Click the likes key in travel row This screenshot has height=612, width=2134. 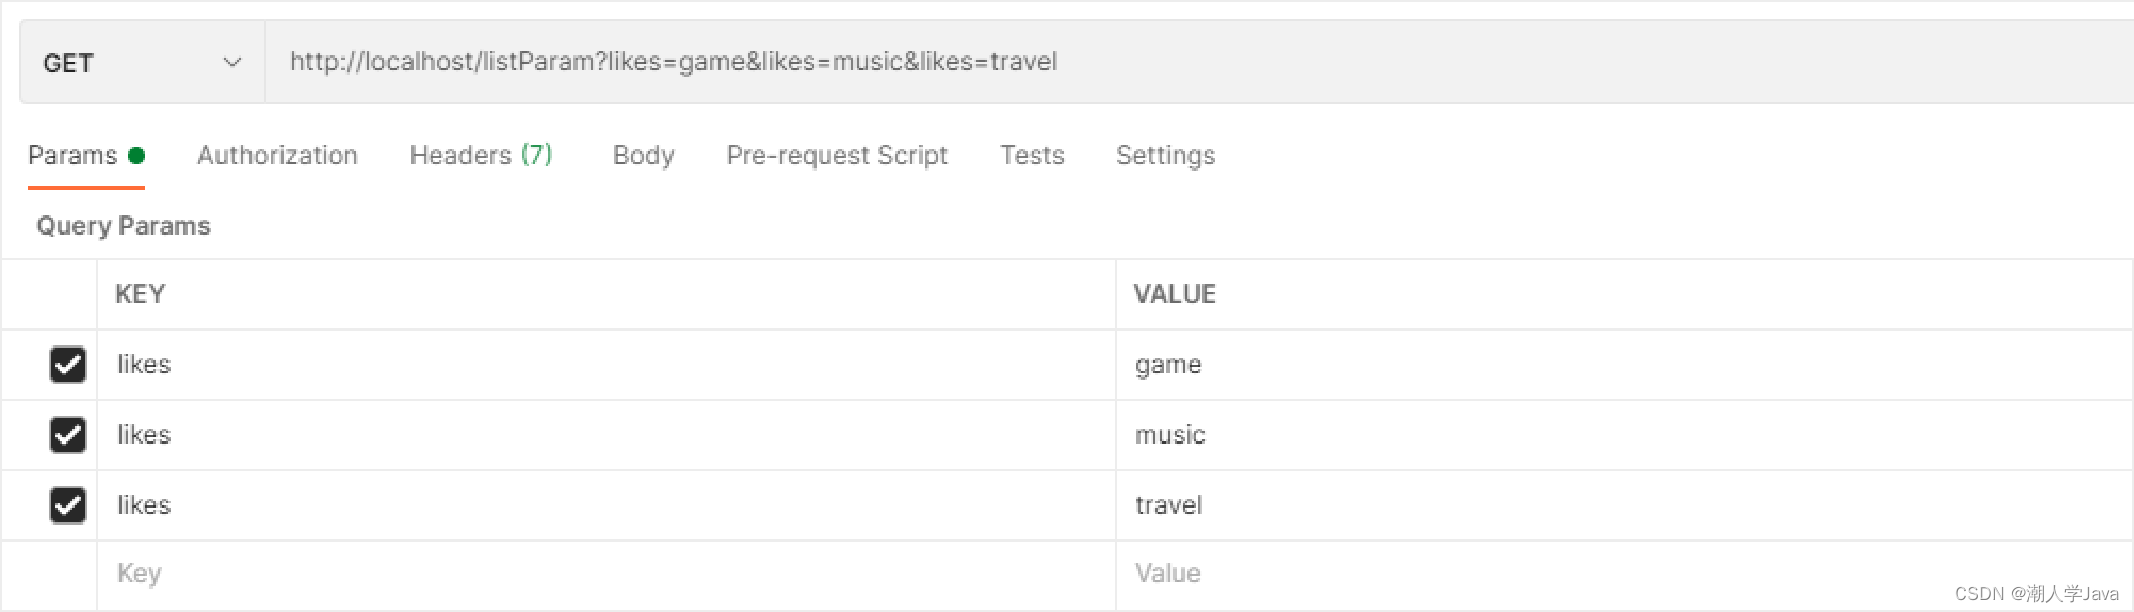click(144, 505)
